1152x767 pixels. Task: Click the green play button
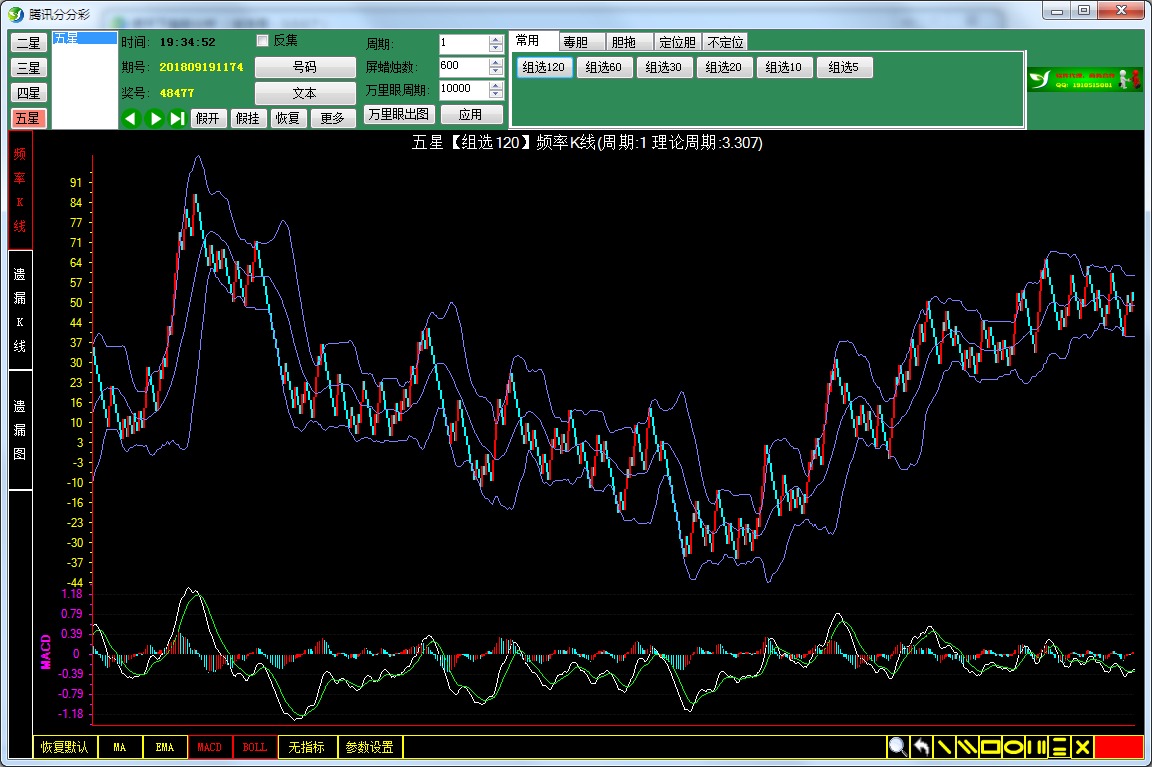coord(155,118)
